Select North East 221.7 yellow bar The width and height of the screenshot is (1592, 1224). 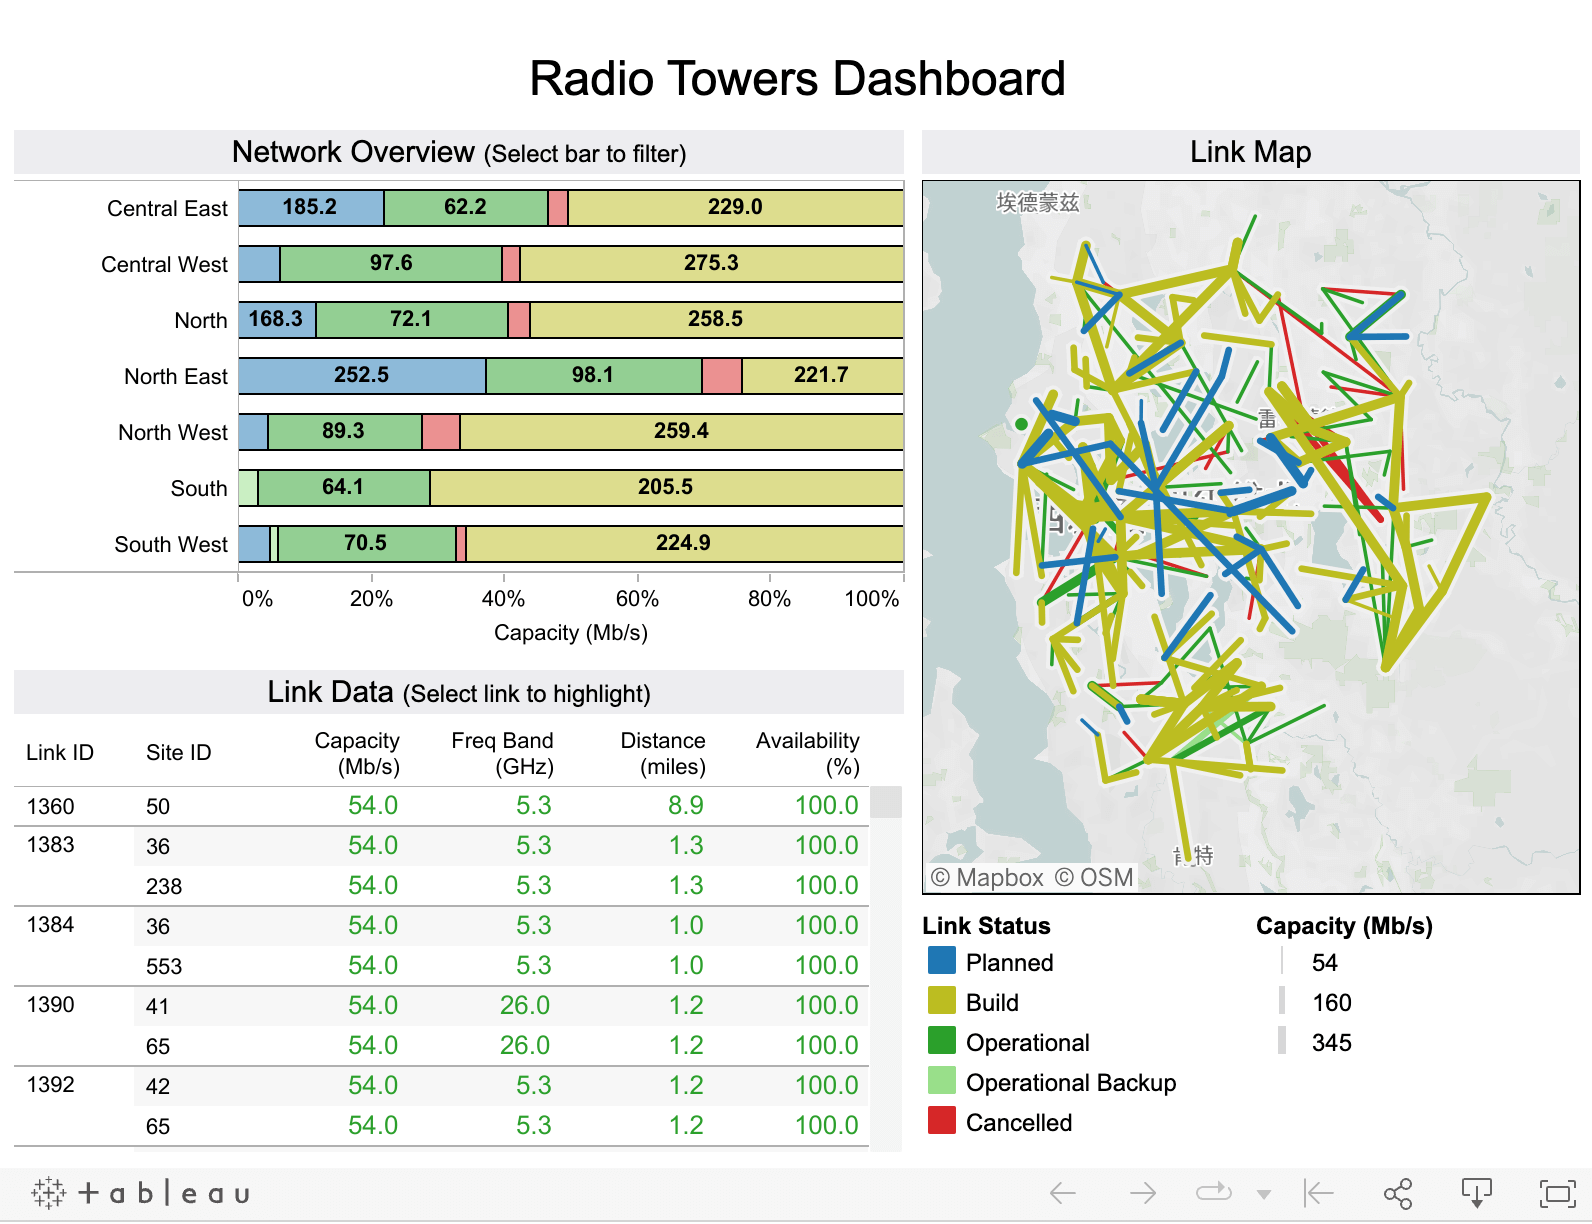[x=823, y=375]
